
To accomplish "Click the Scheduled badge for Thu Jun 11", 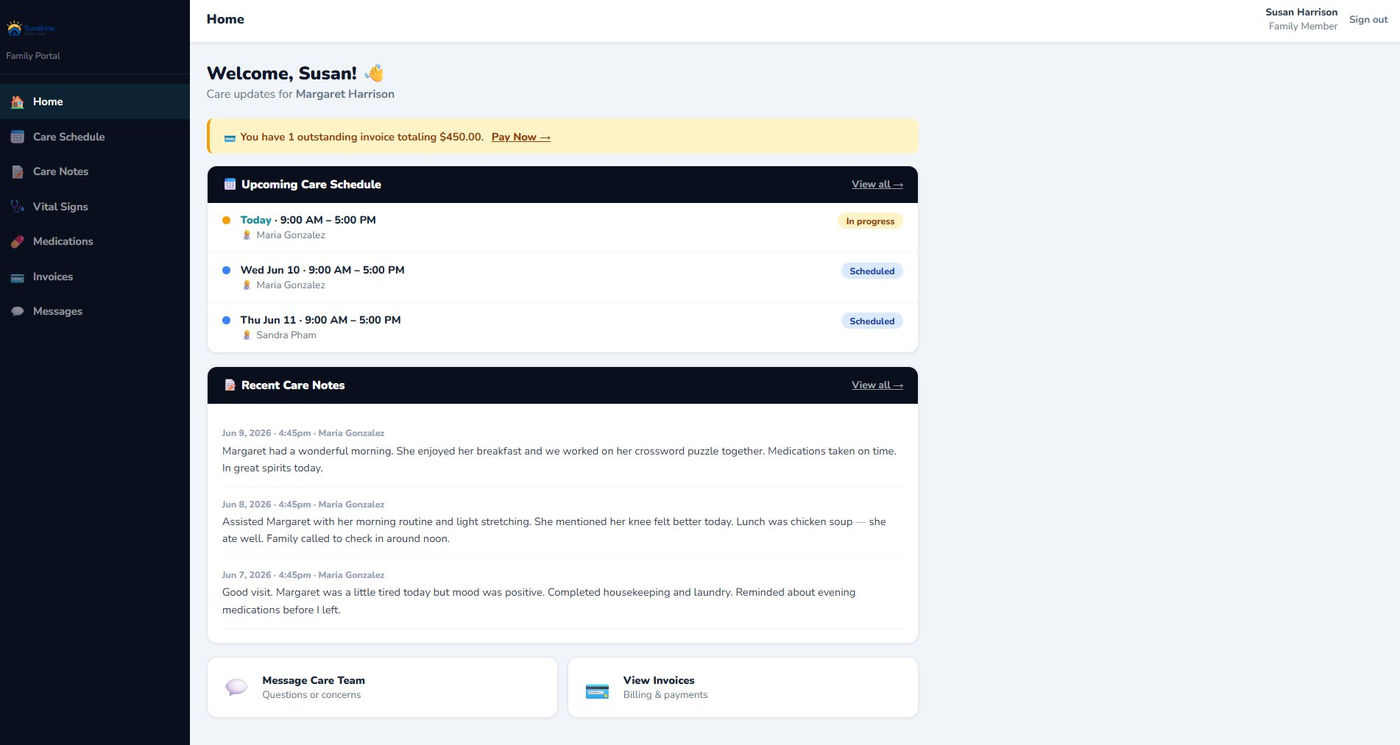I will point(872,321).
